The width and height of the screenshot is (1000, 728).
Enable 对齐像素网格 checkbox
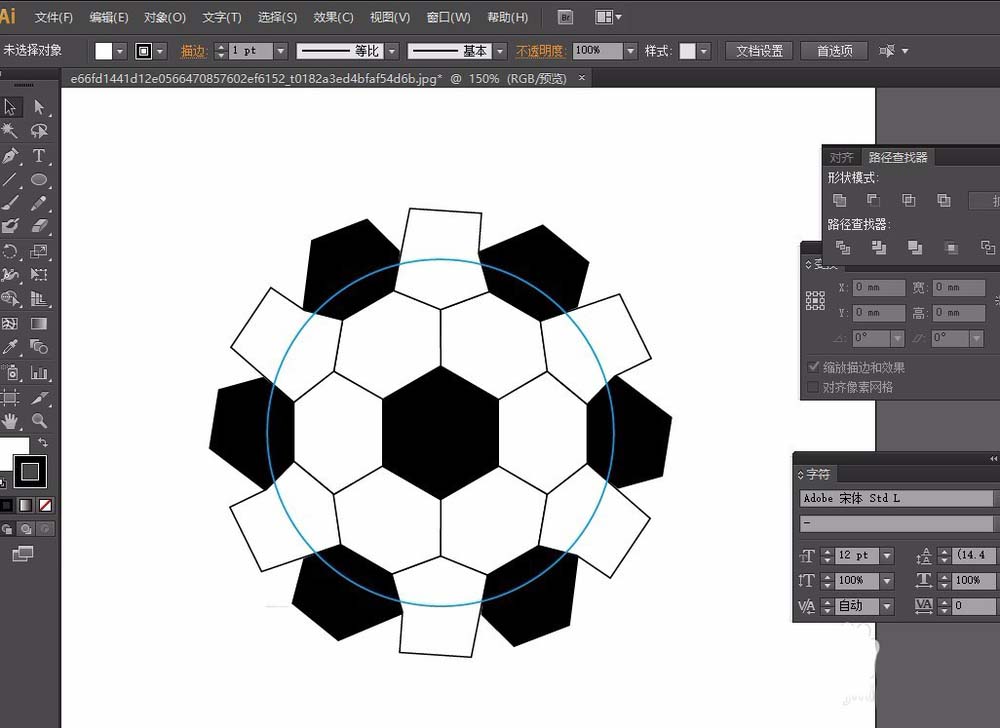(x=813, y=387)
